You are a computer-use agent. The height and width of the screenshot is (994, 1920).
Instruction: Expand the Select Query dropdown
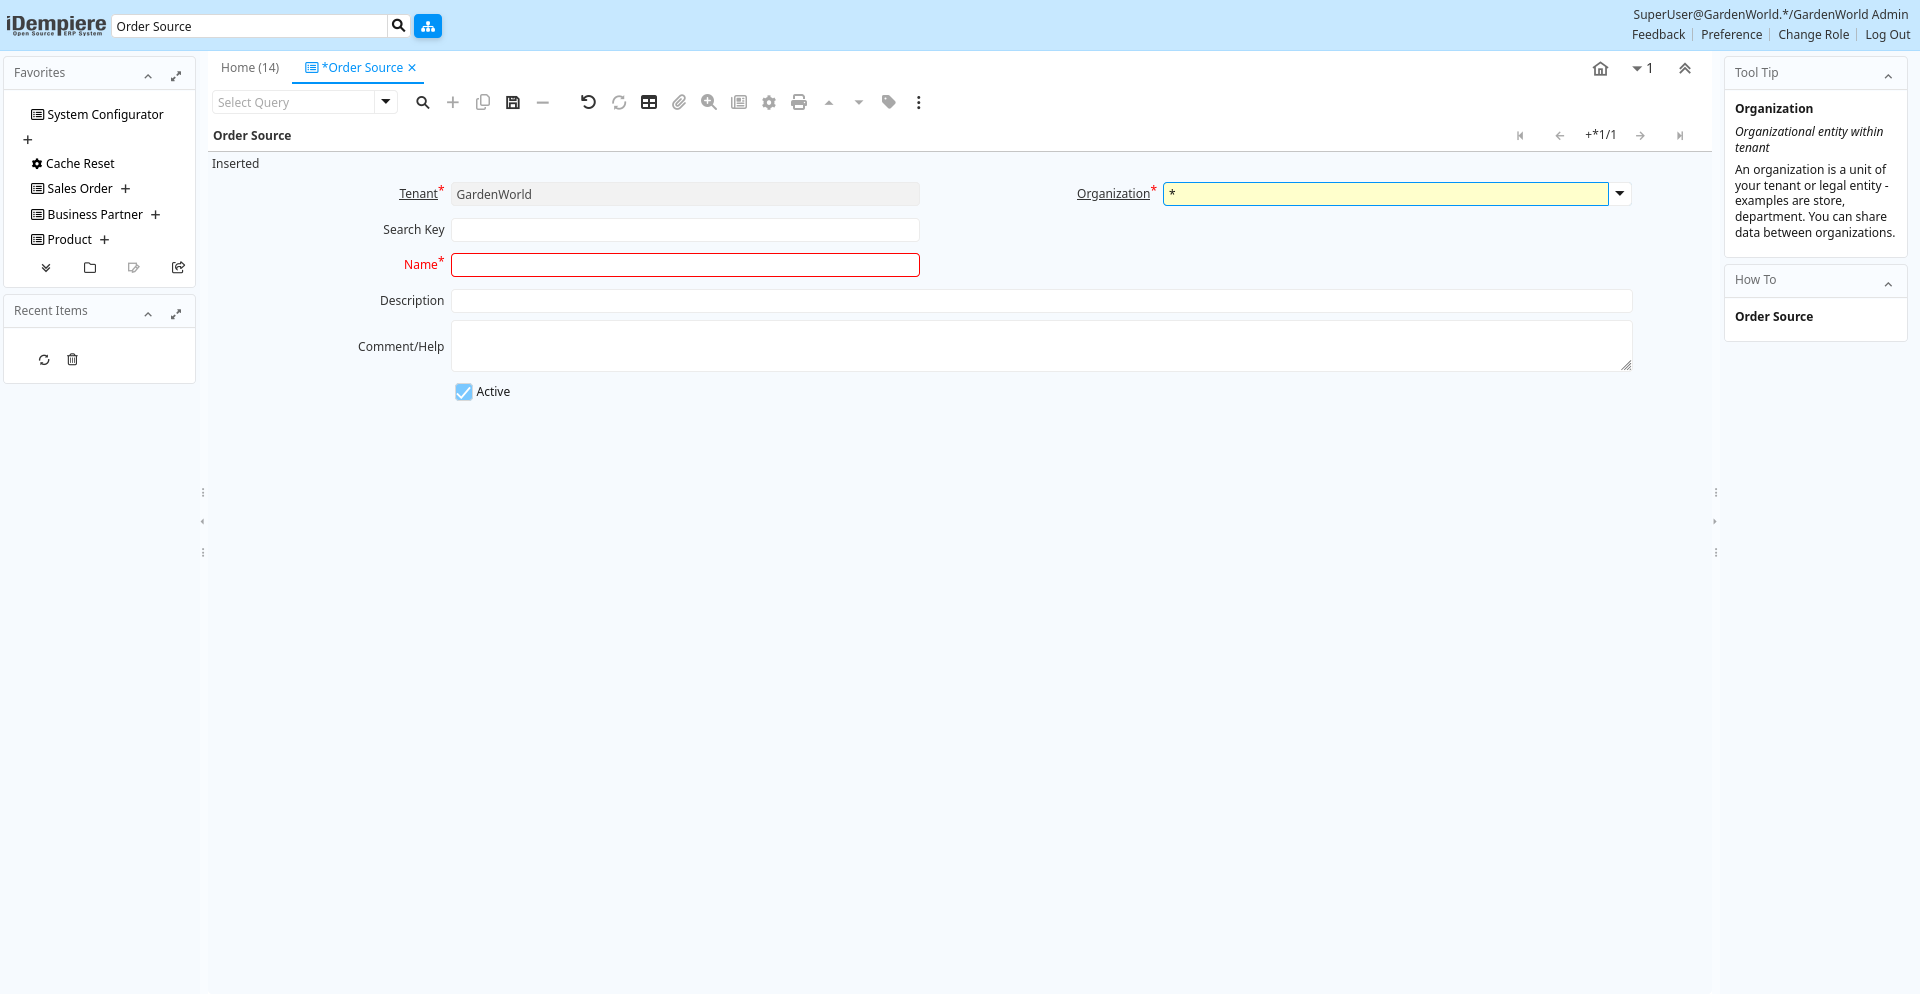tap(386, 102)
